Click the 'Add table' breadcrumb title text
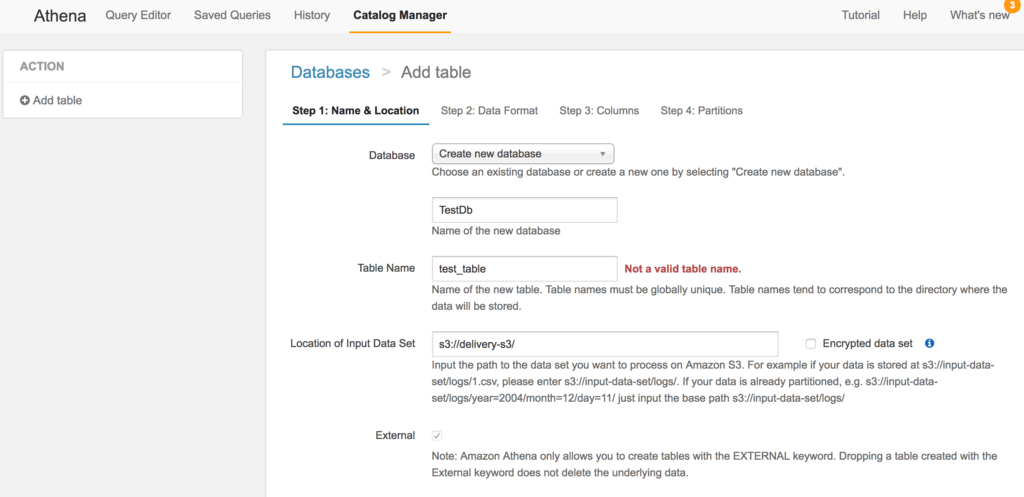This screenshot has height=497, width=1024. pos(436,72)
